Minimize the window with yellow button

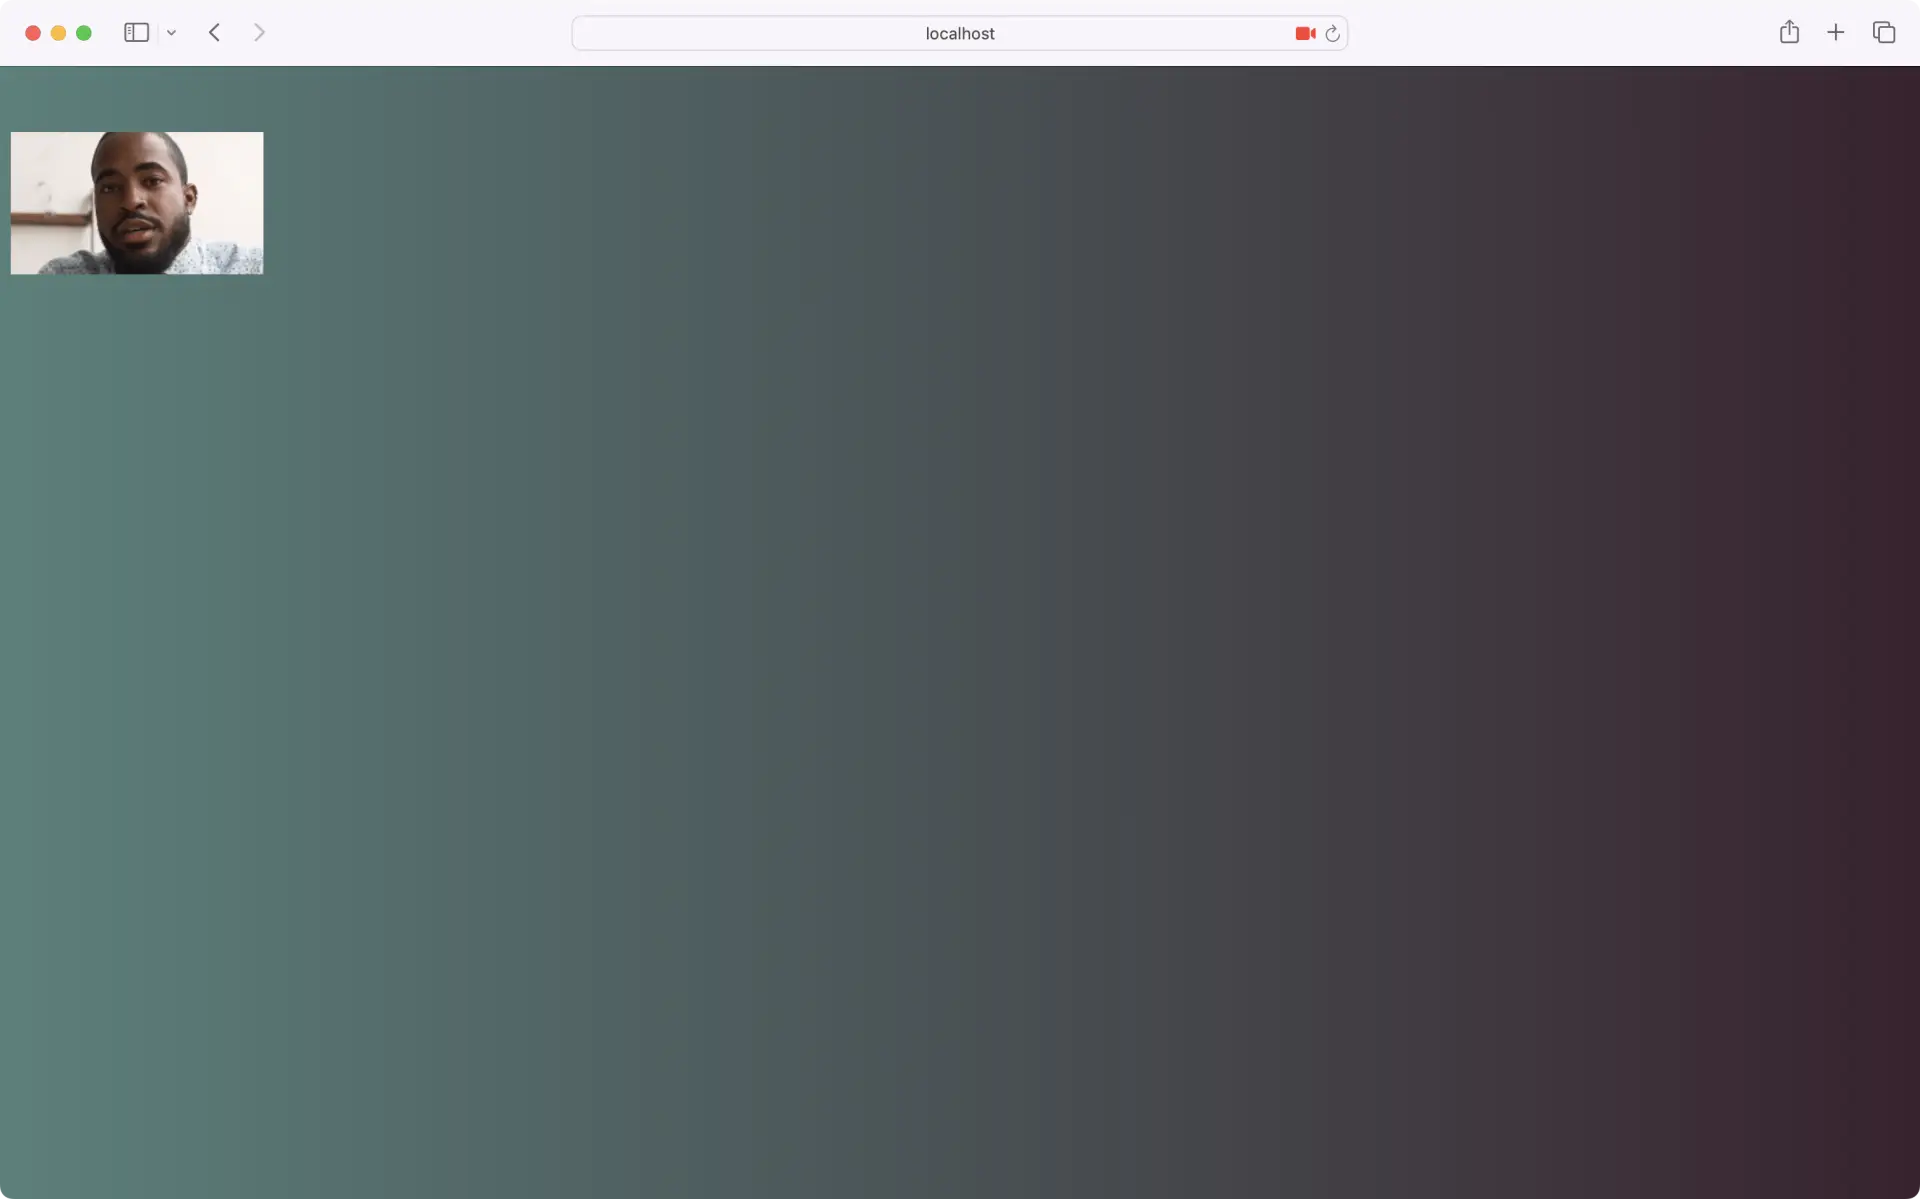[58, 33]
